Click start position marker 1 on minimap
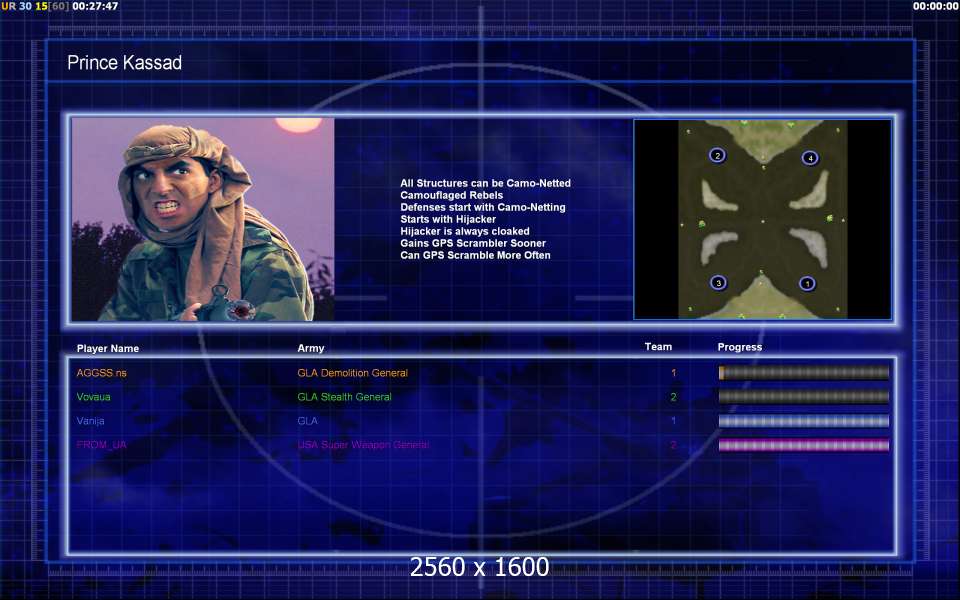The width and height of the screenshot is (960, 600). click(807, 283)
